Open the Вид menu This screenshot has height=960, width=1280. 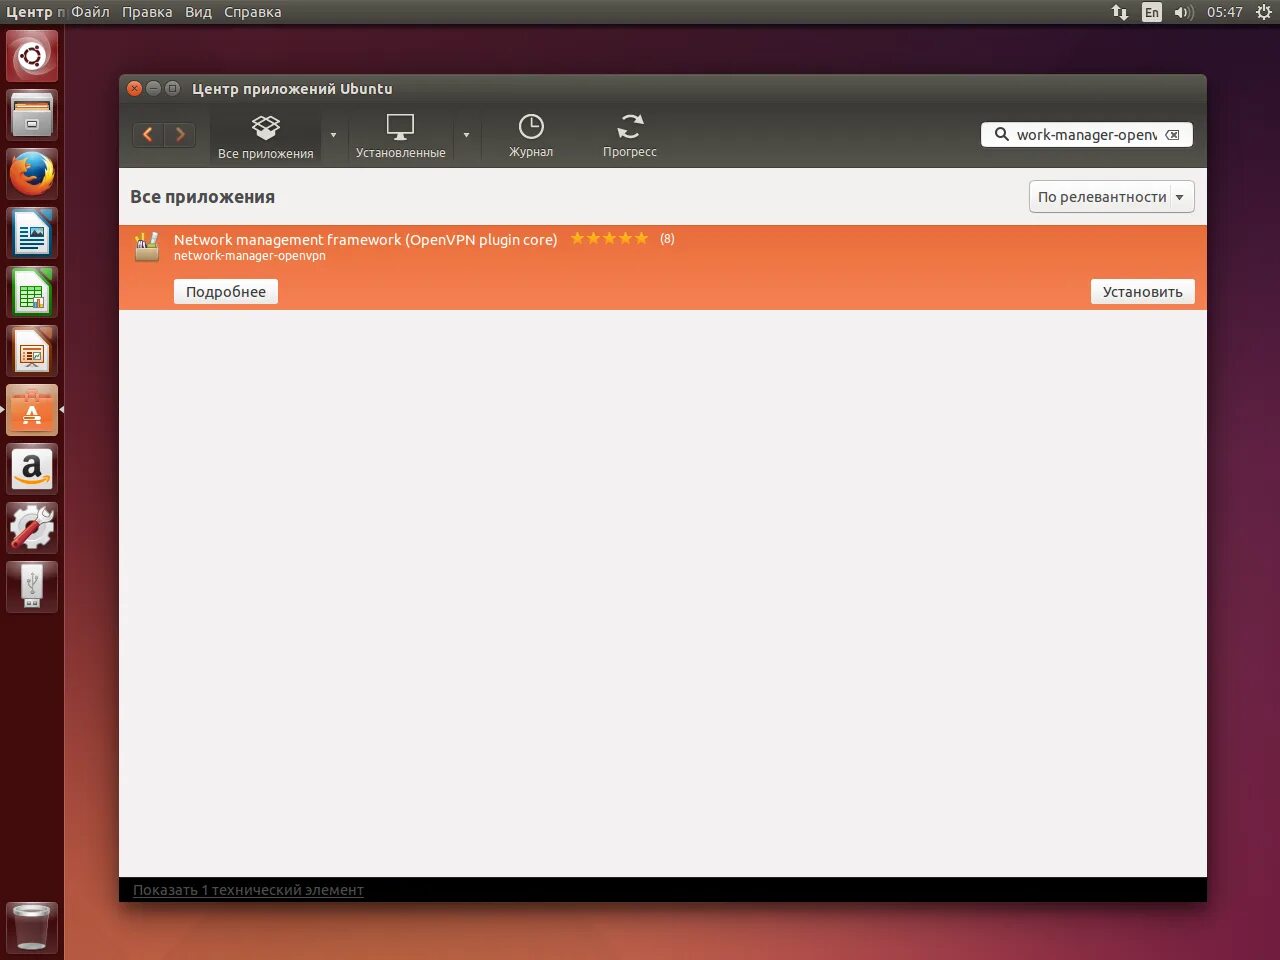point(198,12)
